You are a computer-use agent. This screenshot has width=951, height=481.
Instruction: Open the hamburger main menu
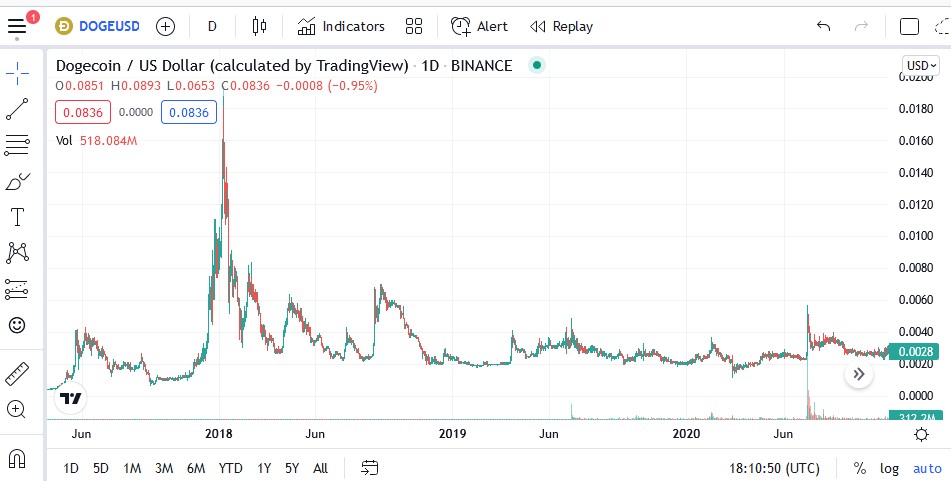(x=17, y=27)
